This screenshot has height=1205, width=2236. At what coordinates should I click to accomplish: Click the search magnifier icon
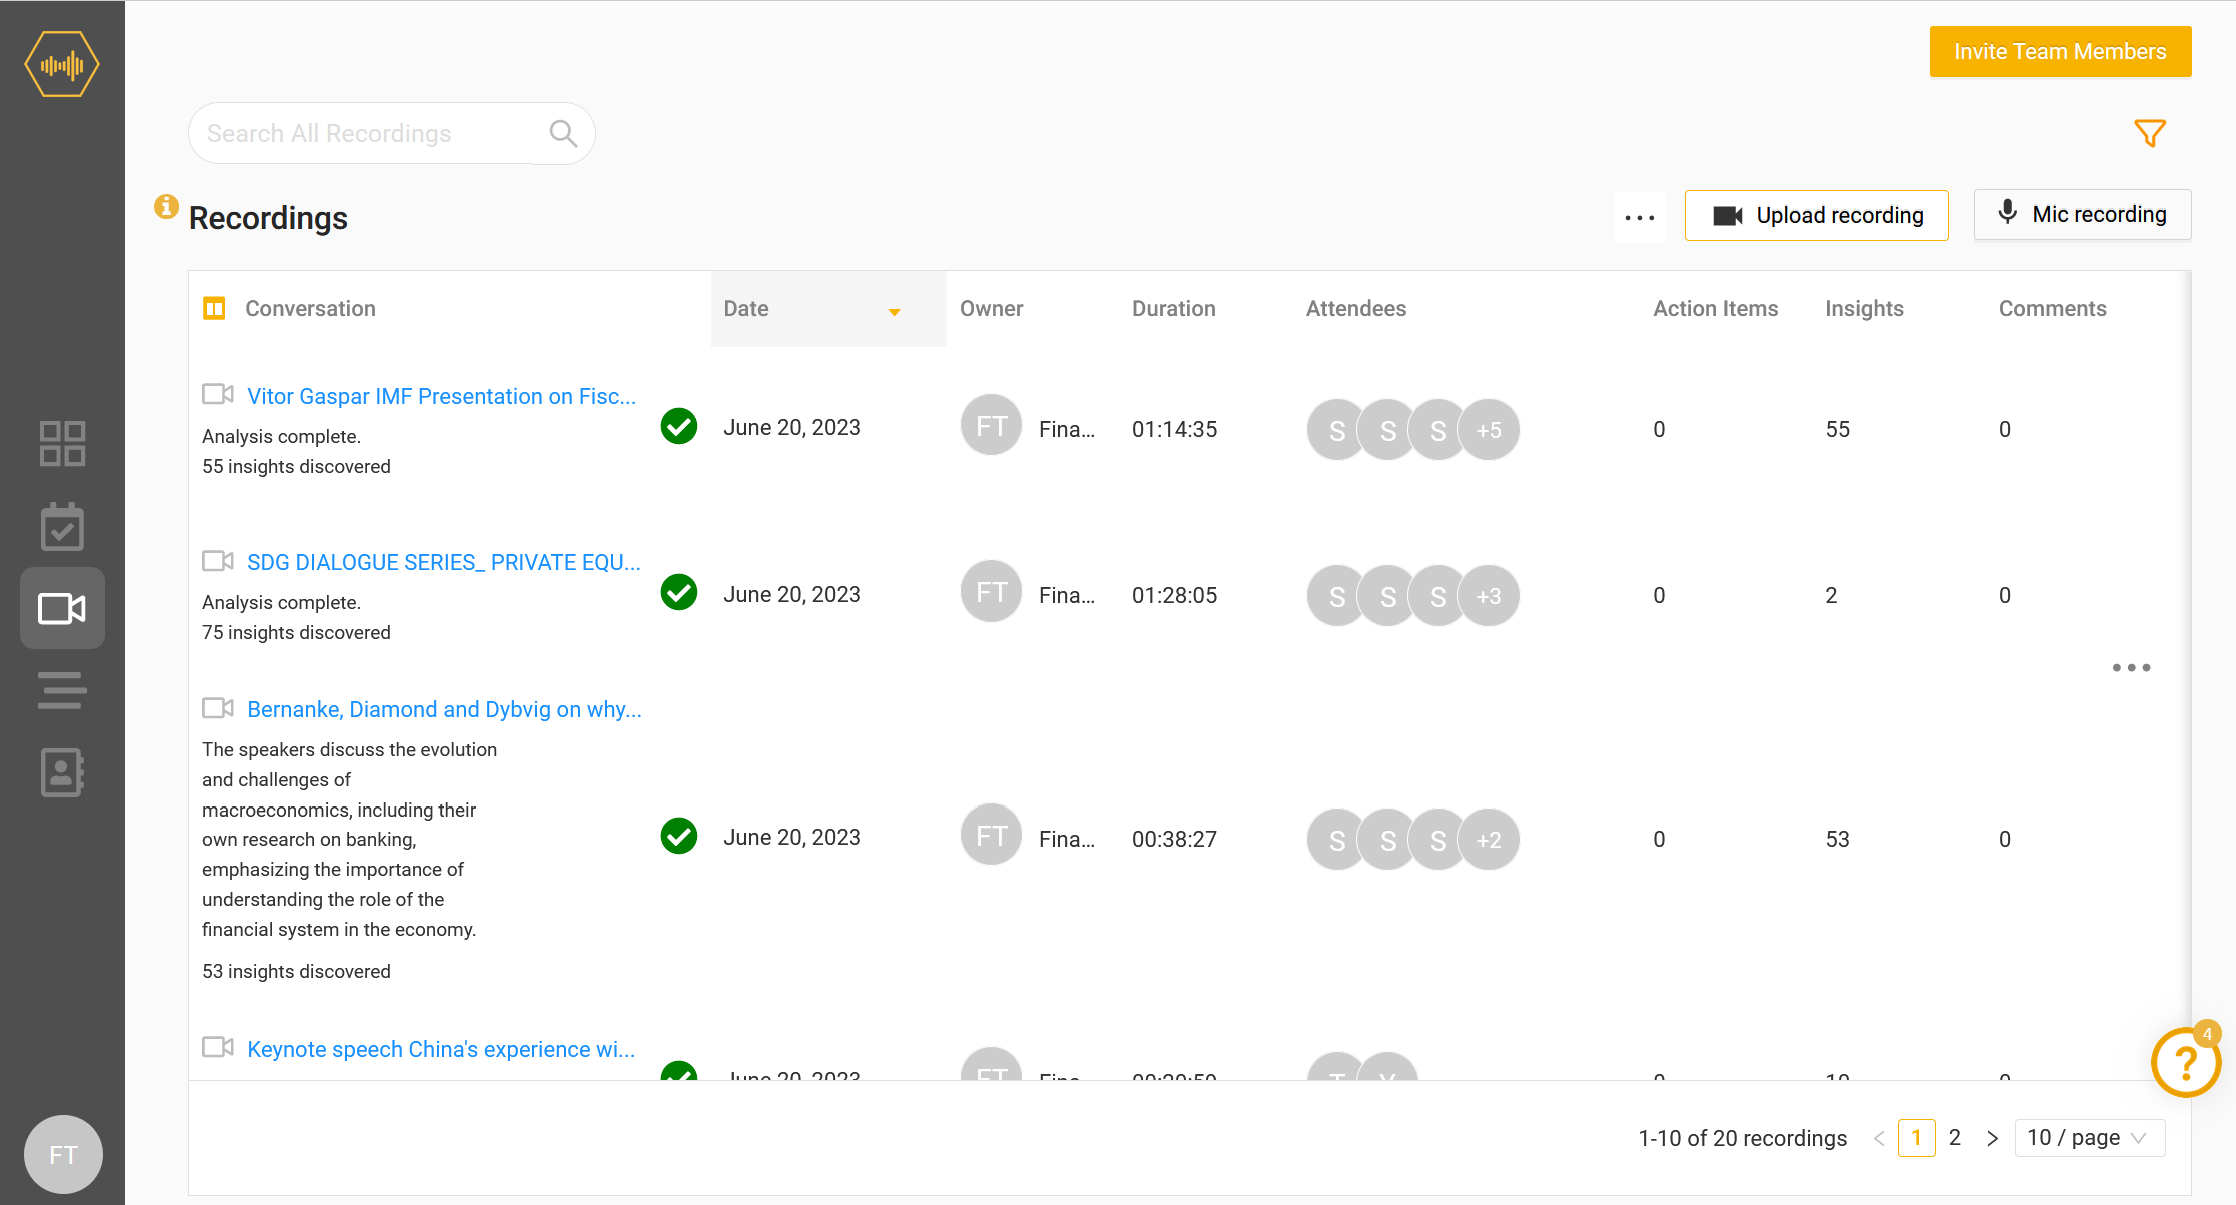coord(564,133)
